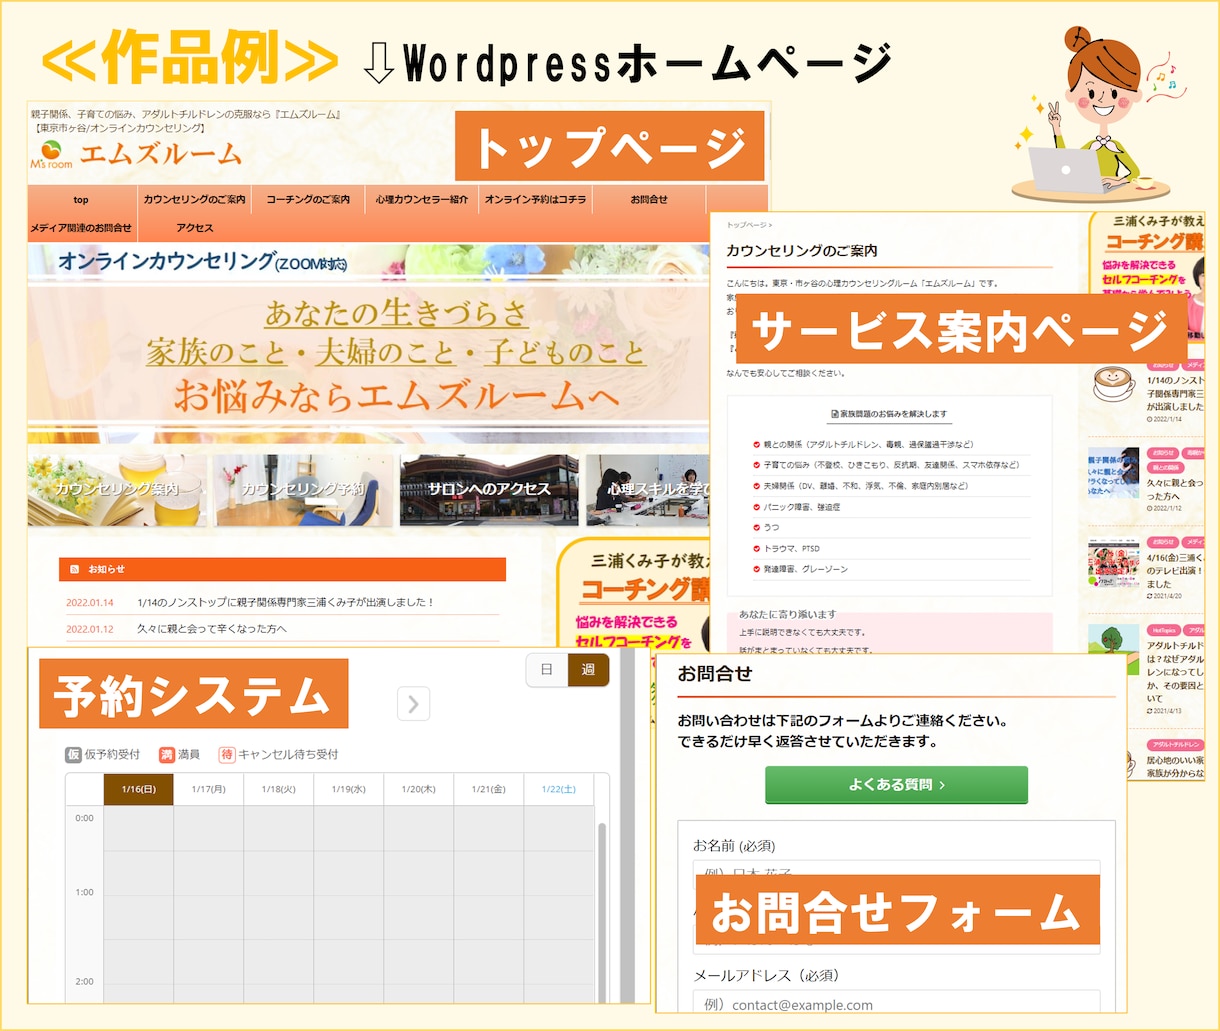Select the 1/18(火) column header
The width and height of the screenshot is (1220, 1031).
pos(278,789)
